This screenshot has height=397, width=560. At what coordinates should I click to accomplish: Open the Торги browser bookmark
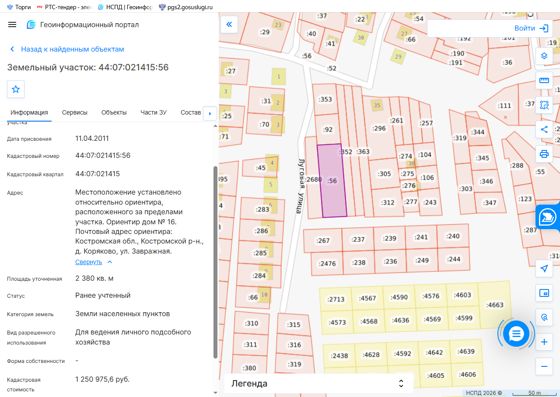pyautogui.click(x=19, y=7)
